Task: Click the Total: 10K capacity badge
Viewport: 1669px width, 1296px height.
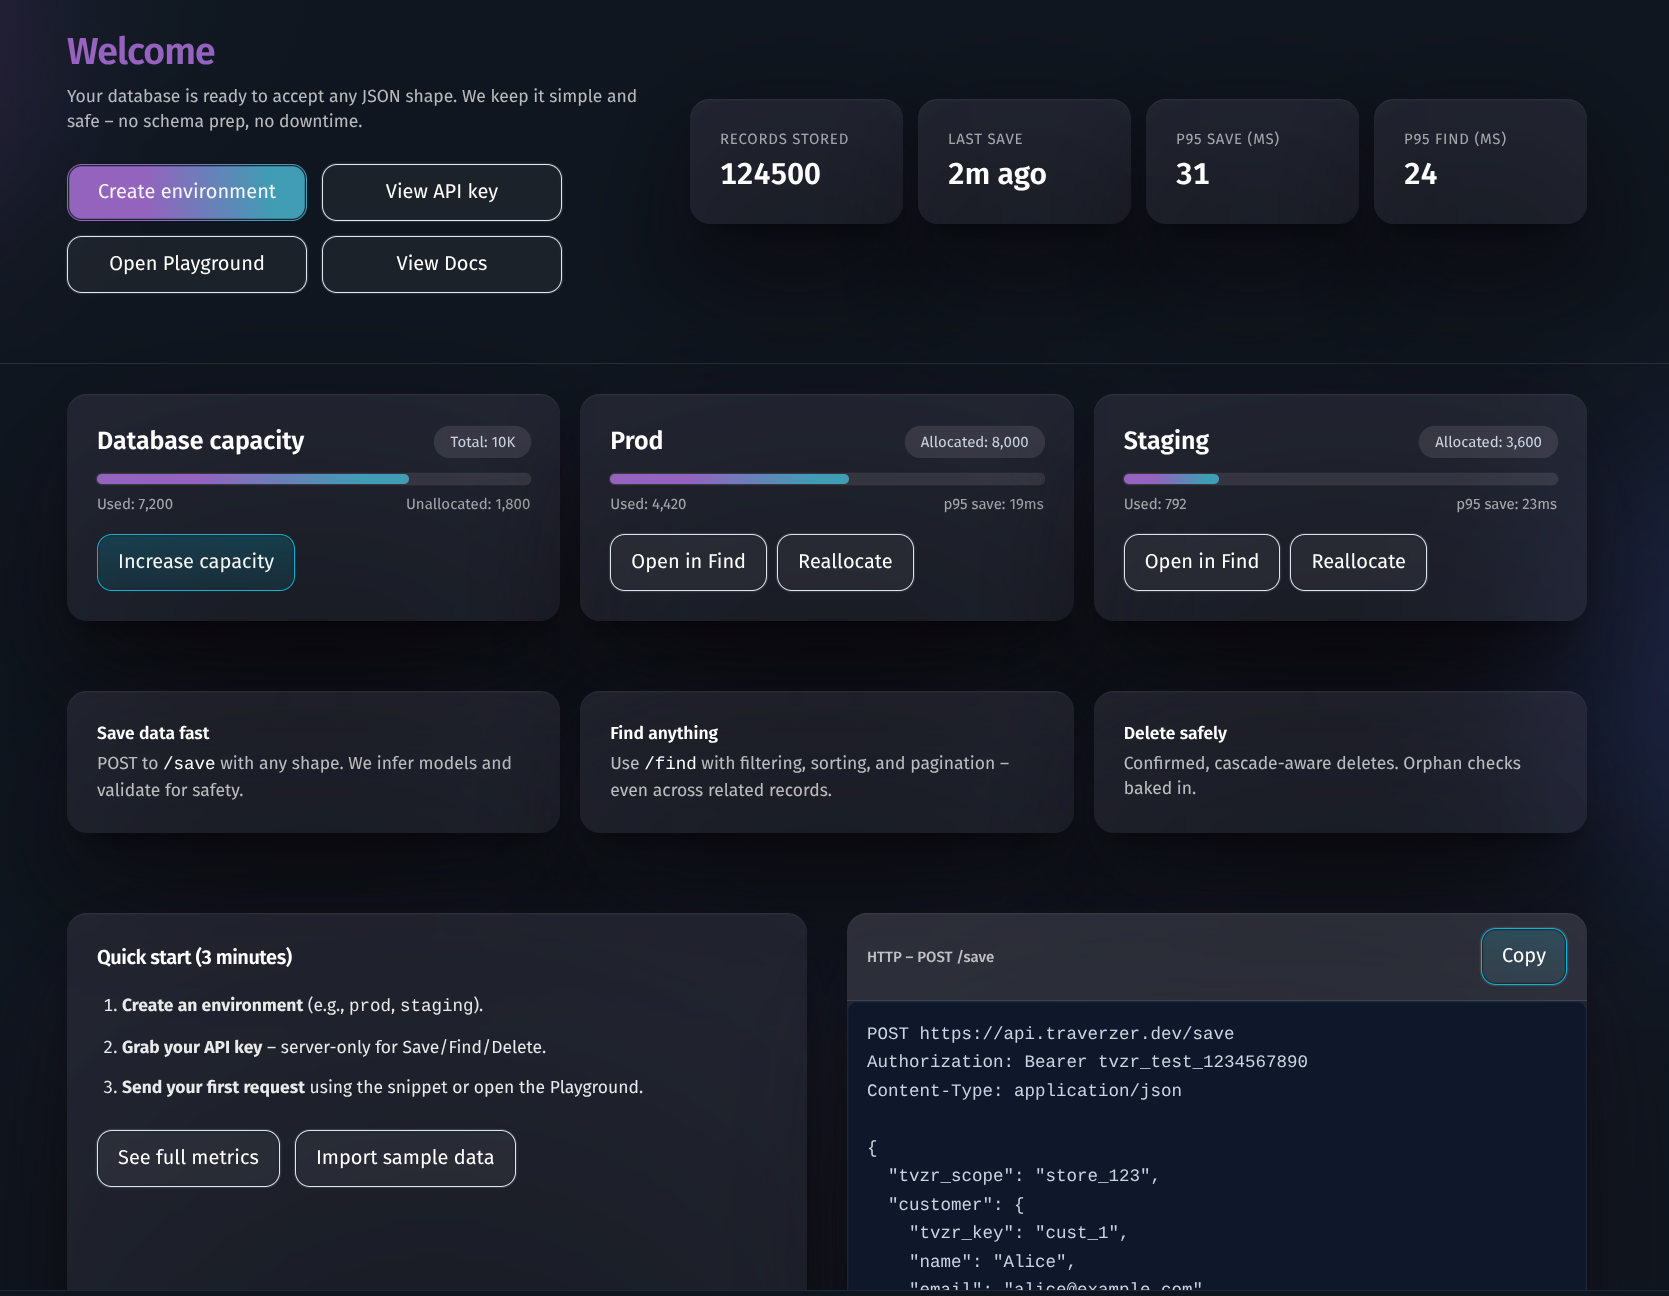Action: [482, 440]
